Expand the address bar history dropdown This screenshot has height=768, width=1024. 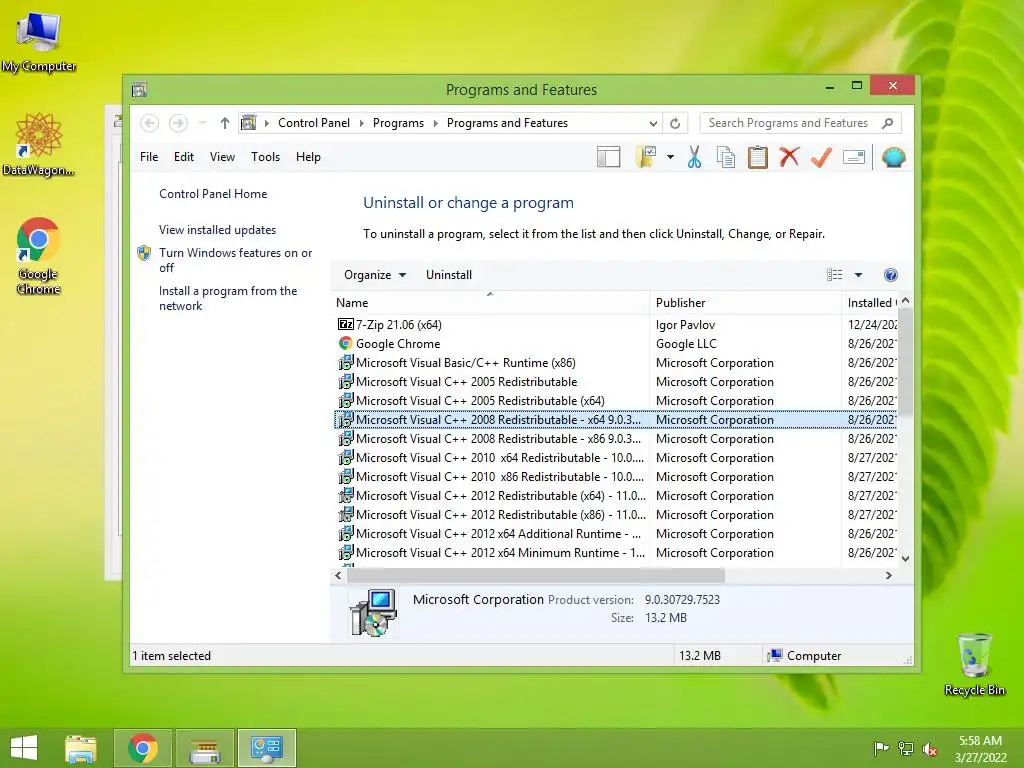coord(653,123)
